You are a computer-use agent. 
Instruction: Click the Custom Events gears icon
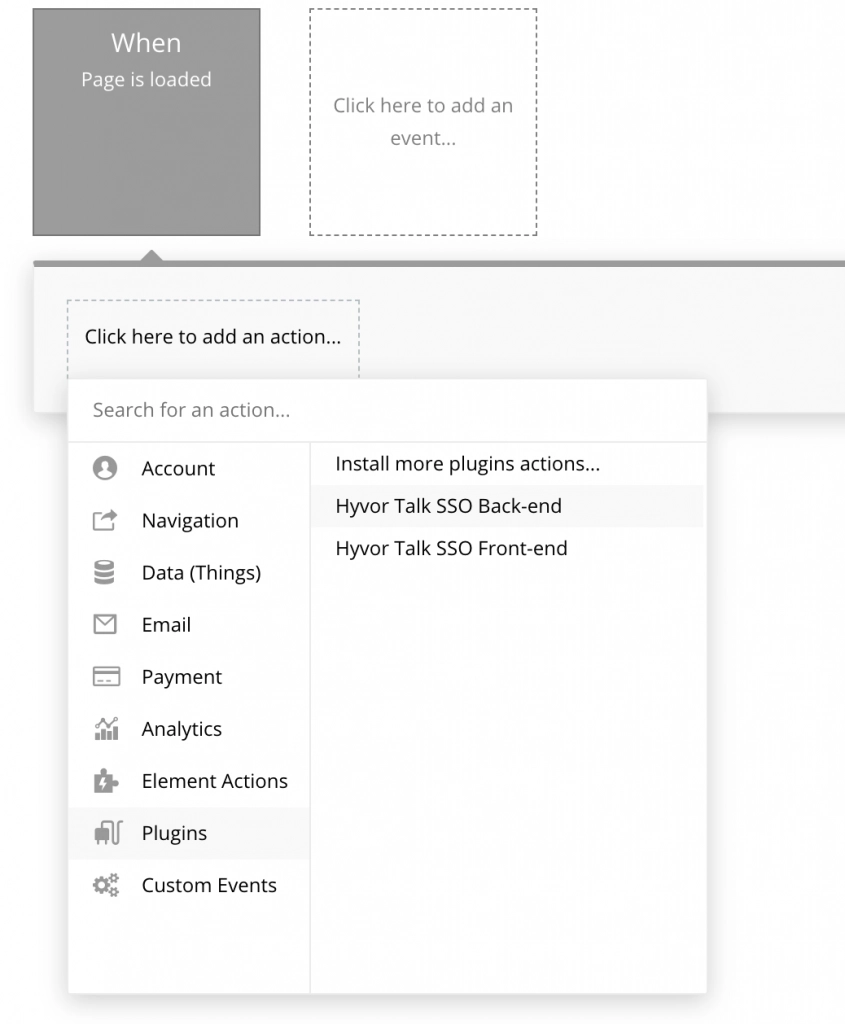tap(106, 885)
